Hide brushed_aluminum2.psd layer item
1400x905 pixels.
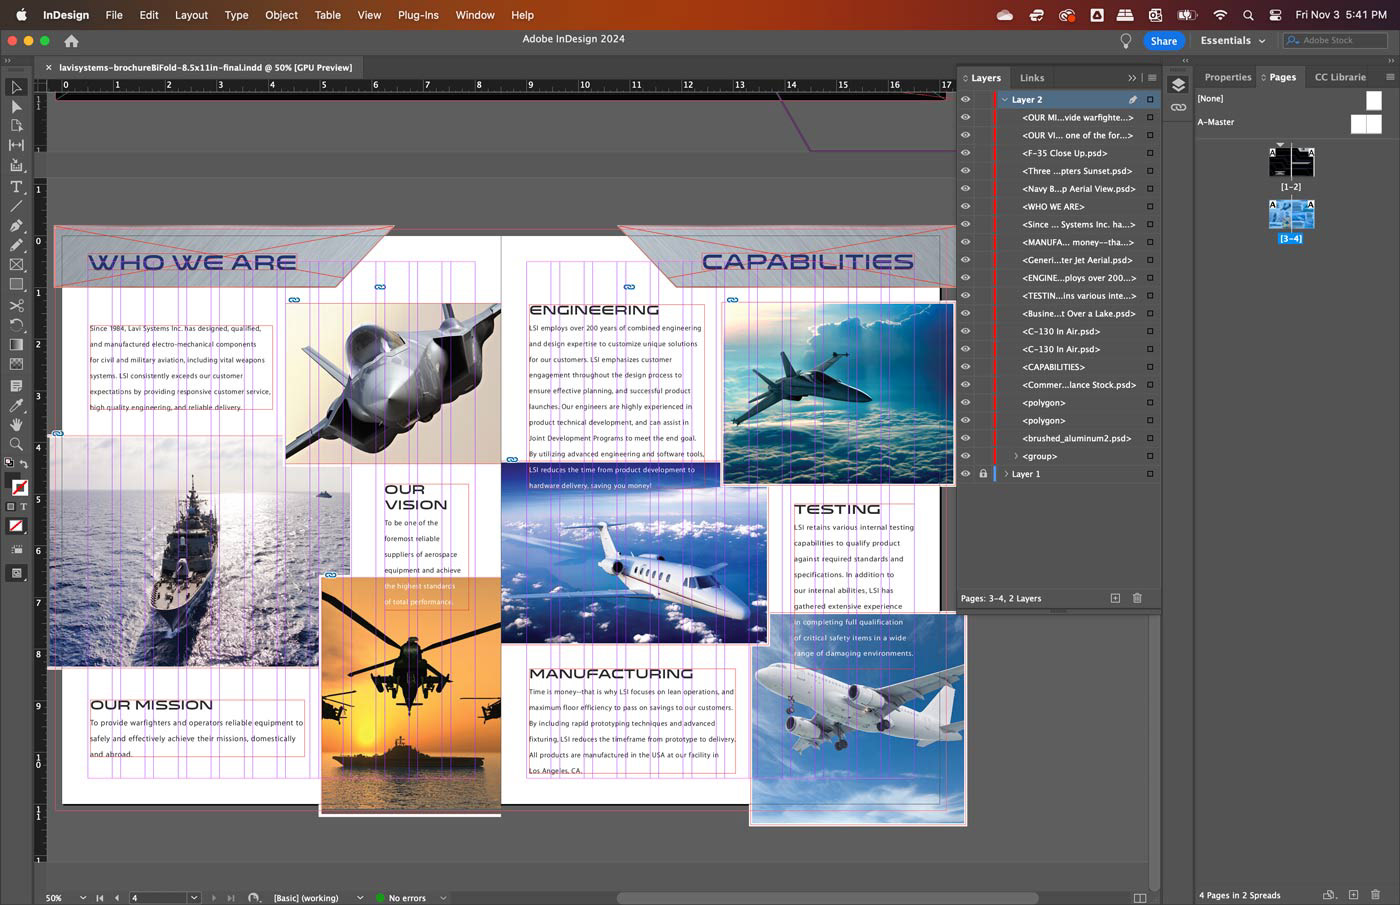(x=965, y=438)
